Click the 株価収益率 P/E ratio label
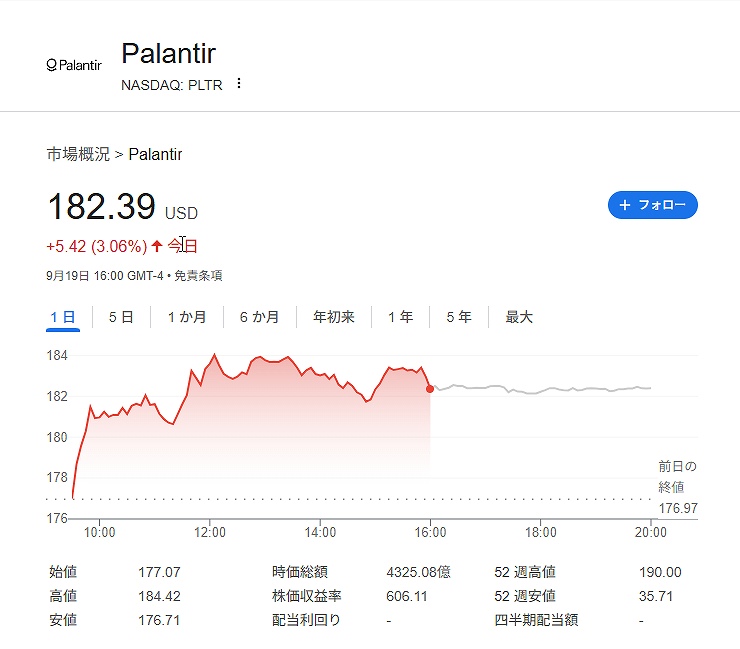740x649 pixels. pyautogui.click(x=306, y=596)
